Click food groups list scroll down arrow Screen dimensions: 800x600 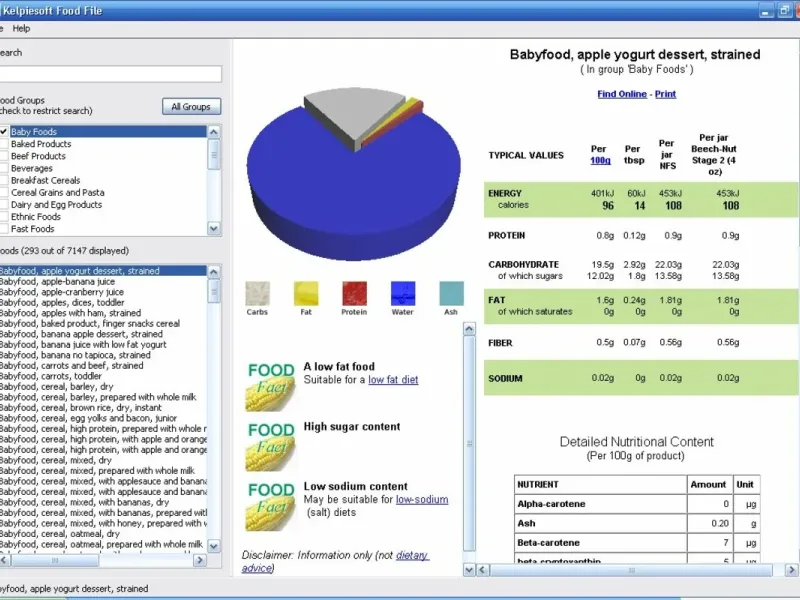pyautogui.click(x=214, y=228)
